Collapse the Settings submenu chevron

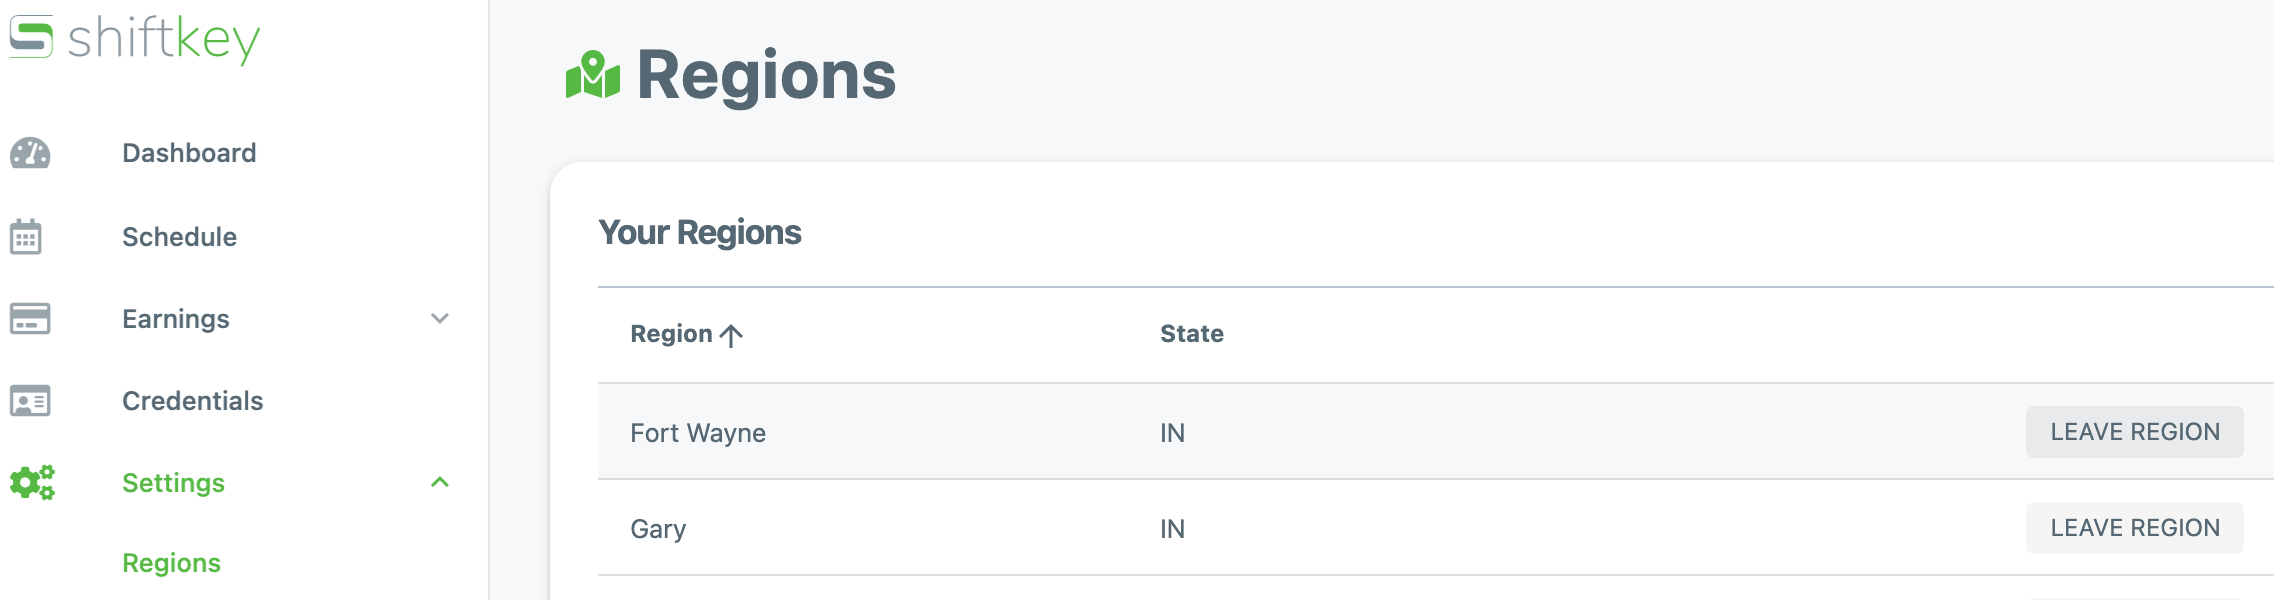pos(440,483)
